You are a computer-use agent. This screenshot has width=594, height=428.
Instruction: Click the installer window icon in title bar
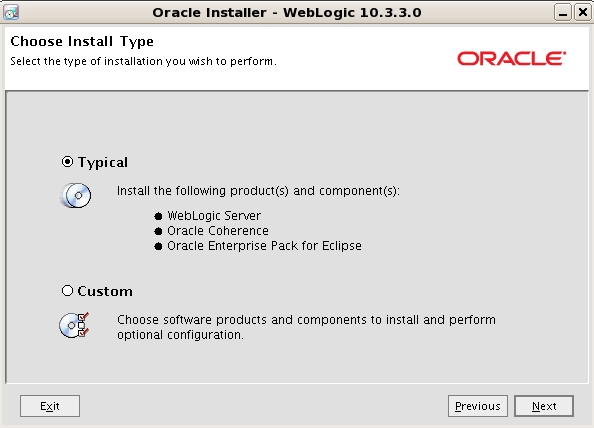point(11,12)
